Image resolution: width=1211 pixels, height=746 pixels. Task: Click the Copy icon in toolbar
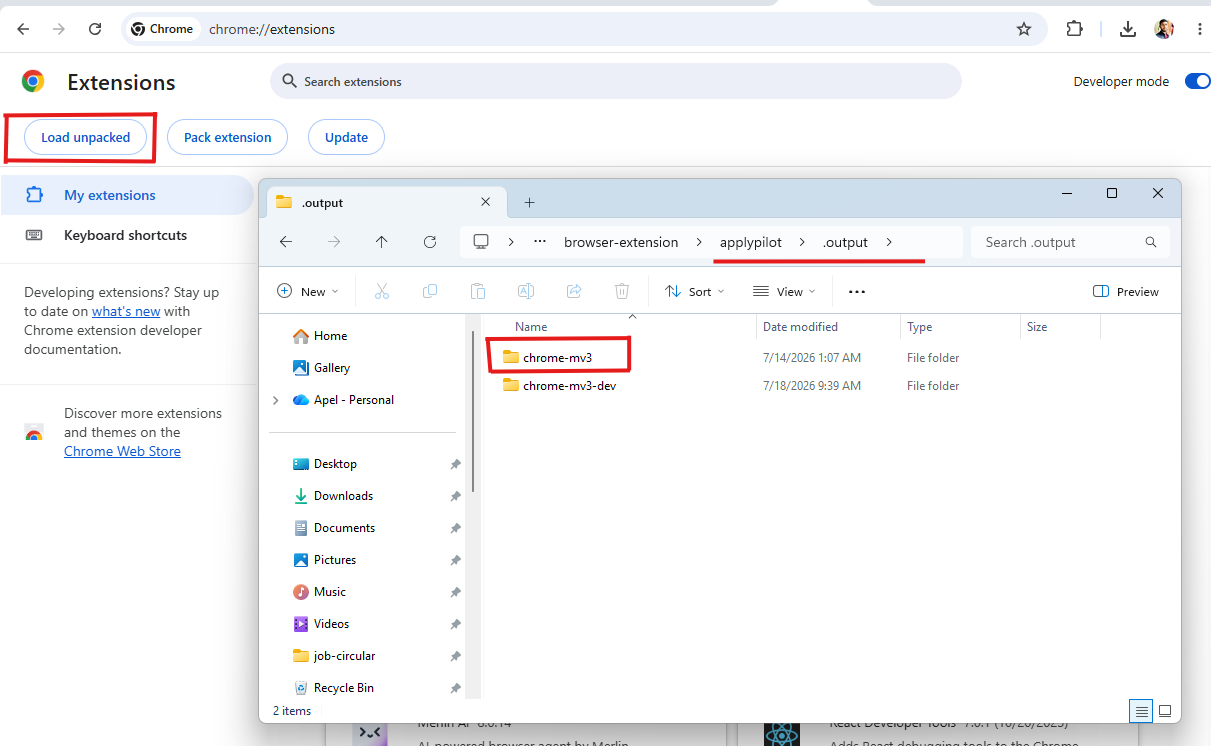pos(430,291)
